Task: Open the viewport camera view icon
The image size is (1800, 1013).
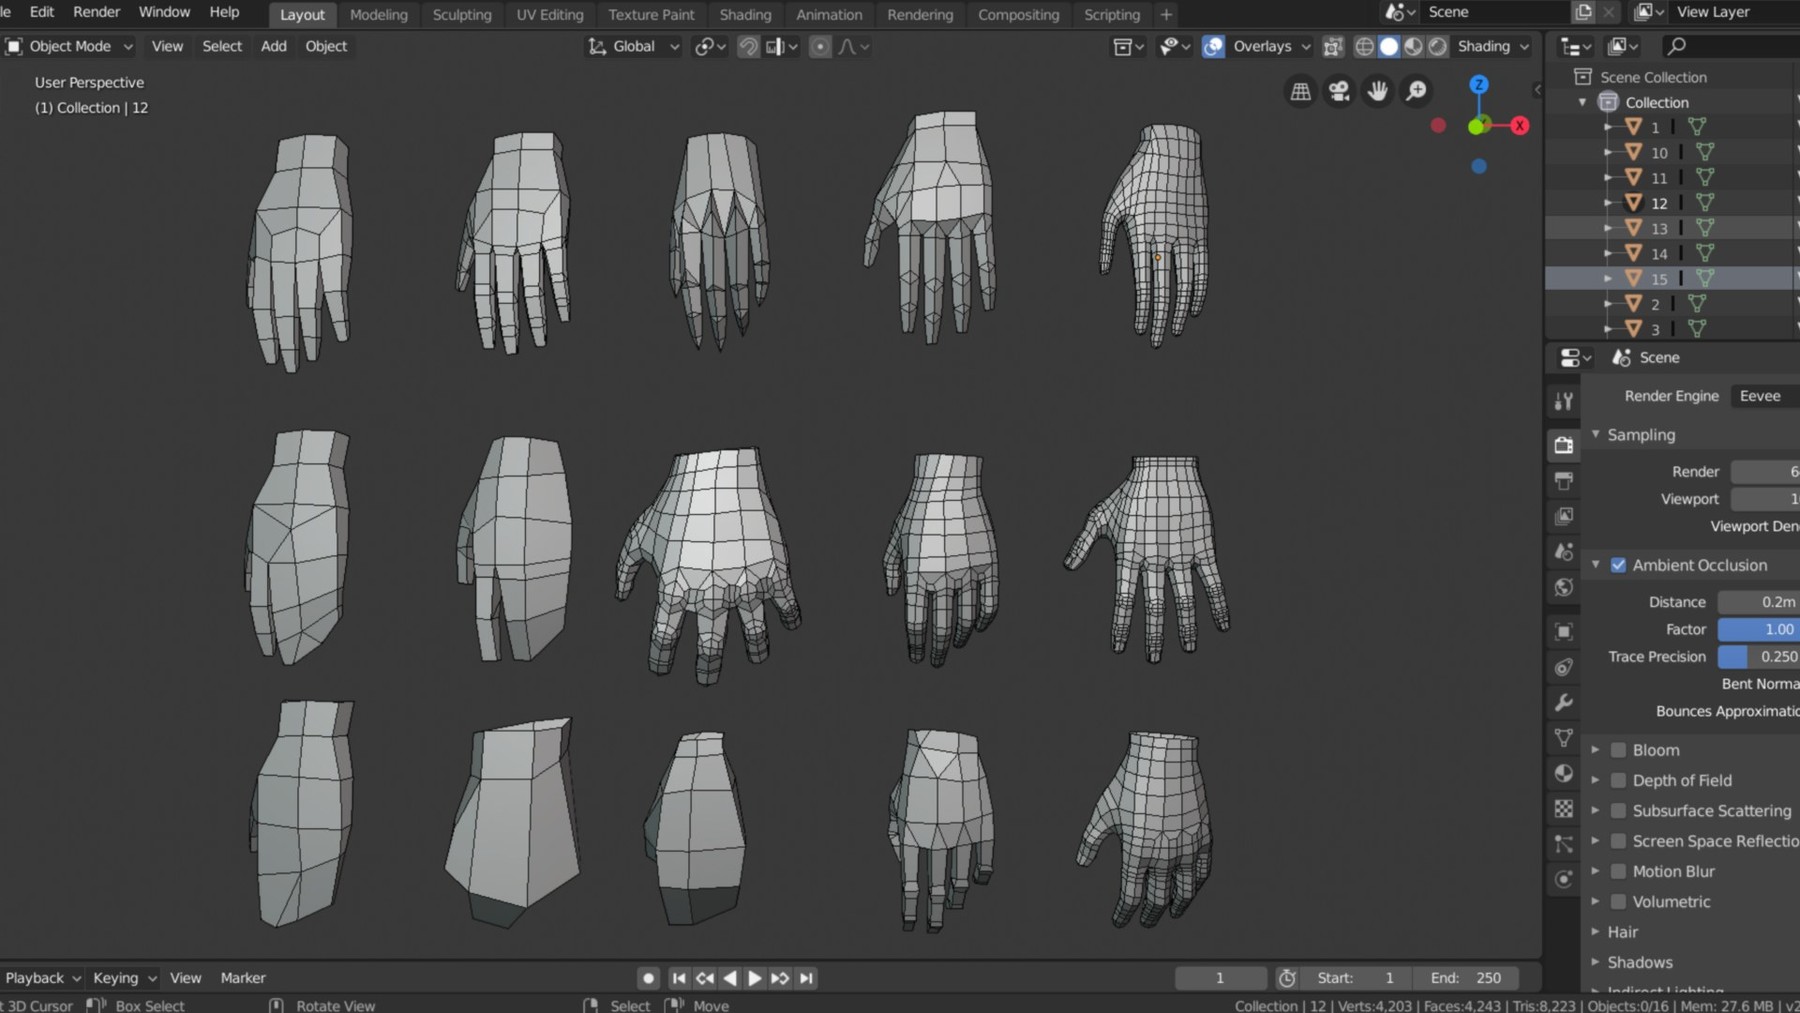Action: [x=1338, y=91]
